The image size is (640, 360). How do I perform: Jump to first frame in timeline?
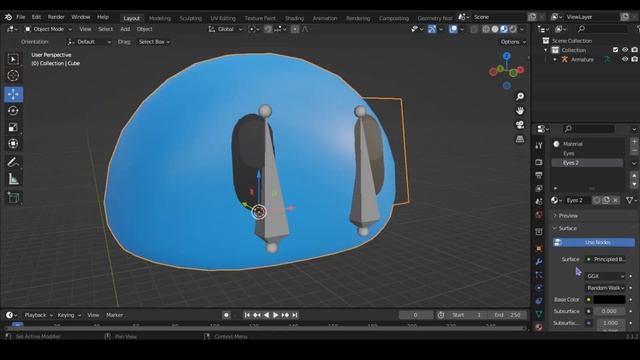pos(247,315)
